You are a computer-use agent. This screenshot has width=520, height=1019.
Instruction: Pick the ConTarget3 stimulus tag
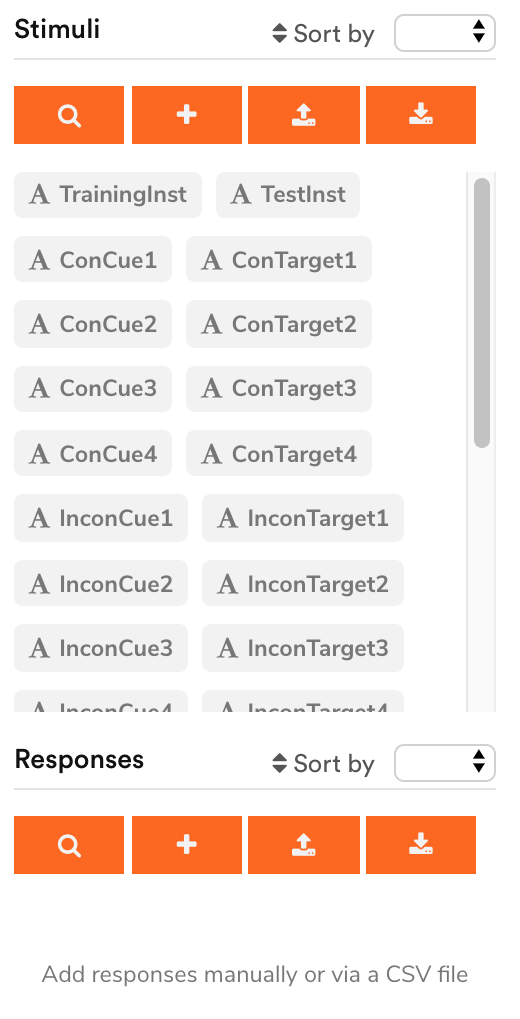coord(279,389)
